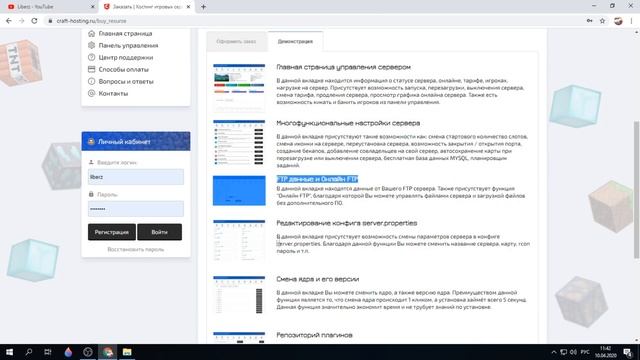Screen dimensions: 640x360
Task: Go back in browser history
Action: click(9, 20)
